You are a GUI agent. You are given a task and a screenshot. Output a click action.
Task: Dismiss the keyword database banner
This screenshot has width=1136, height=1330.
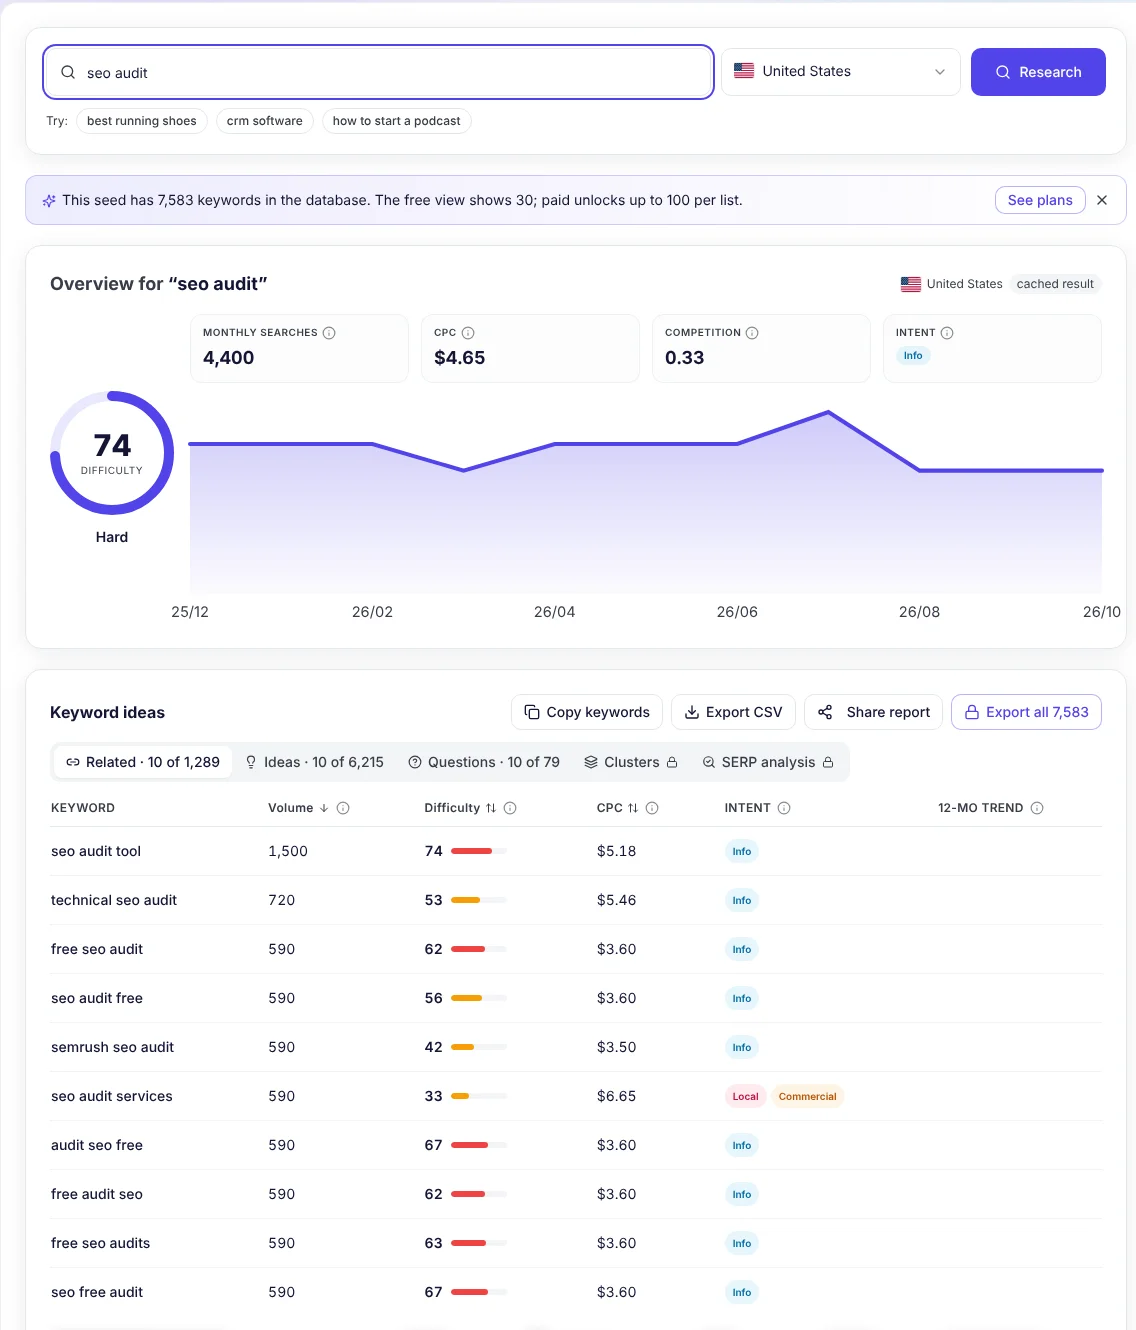(1102, 200)
